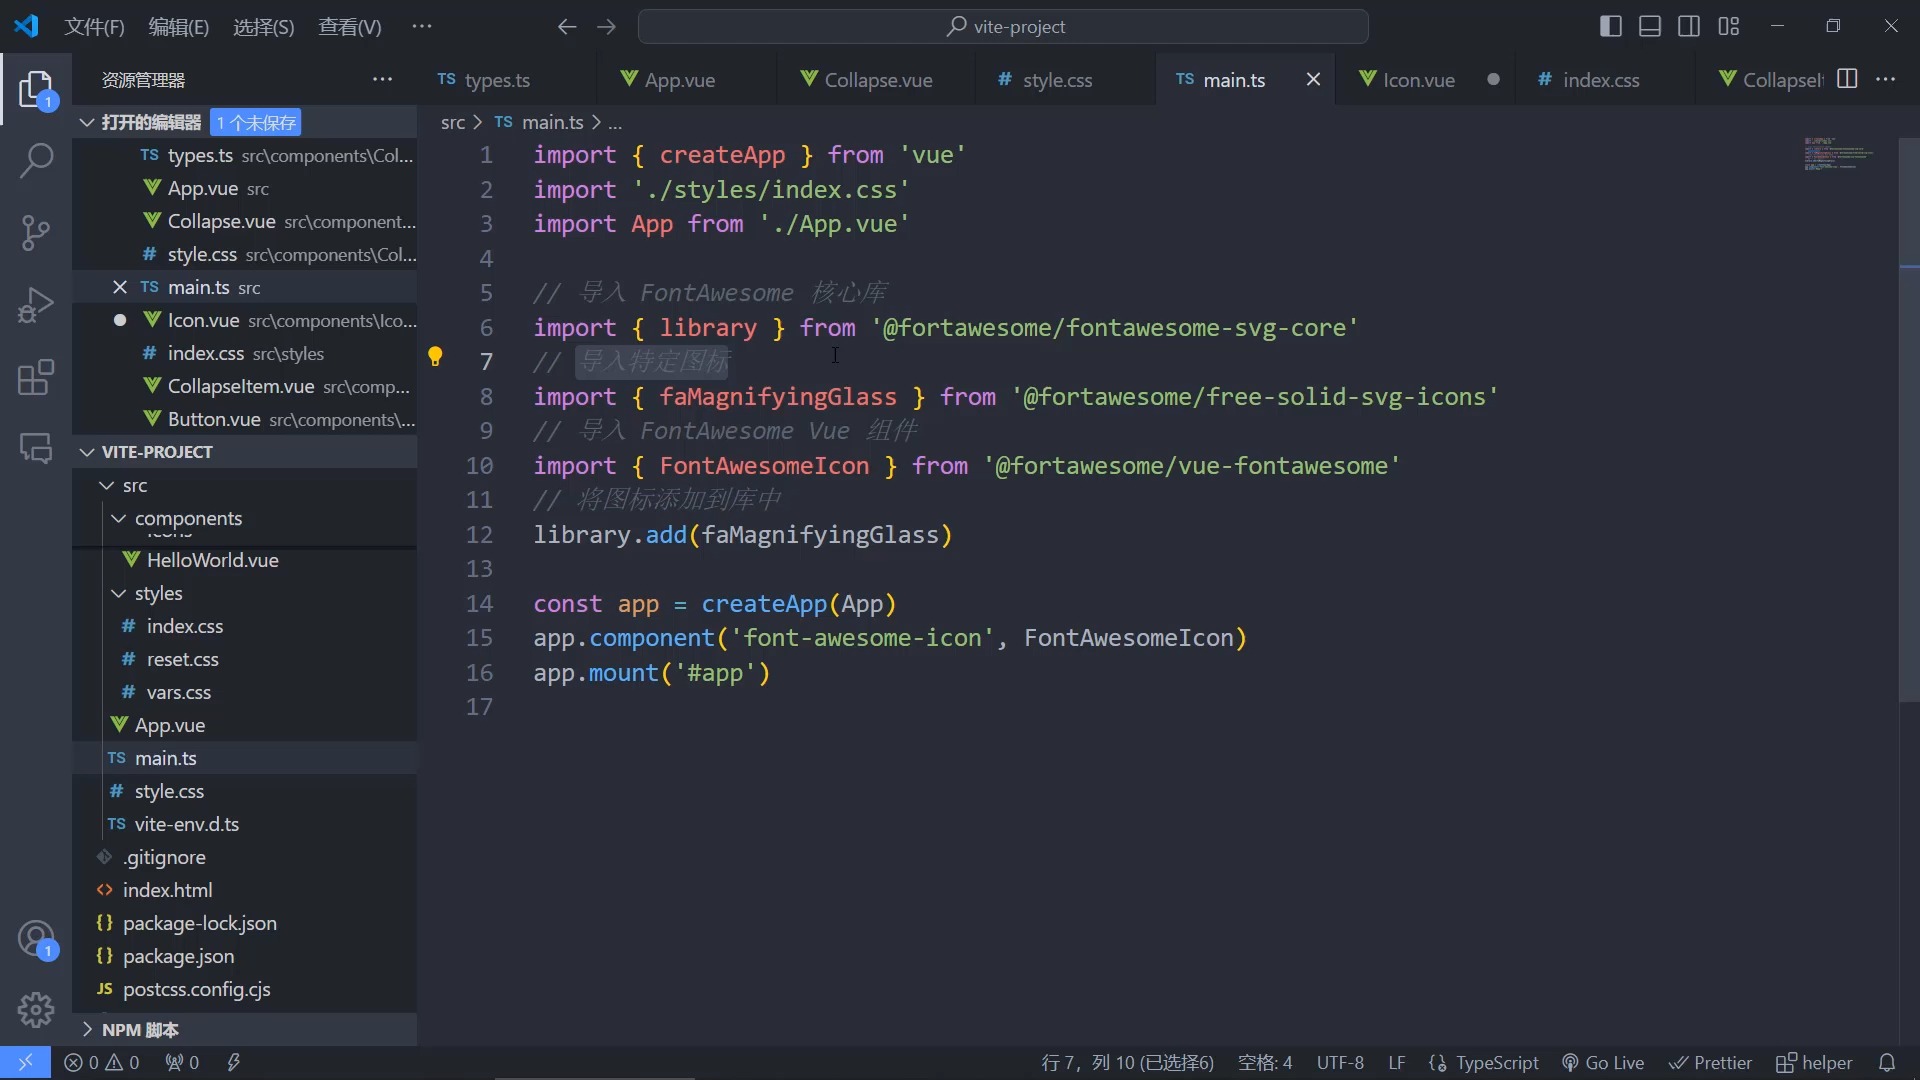
Task: Go forward with the right arrow navigation
Action: [607, 27]
